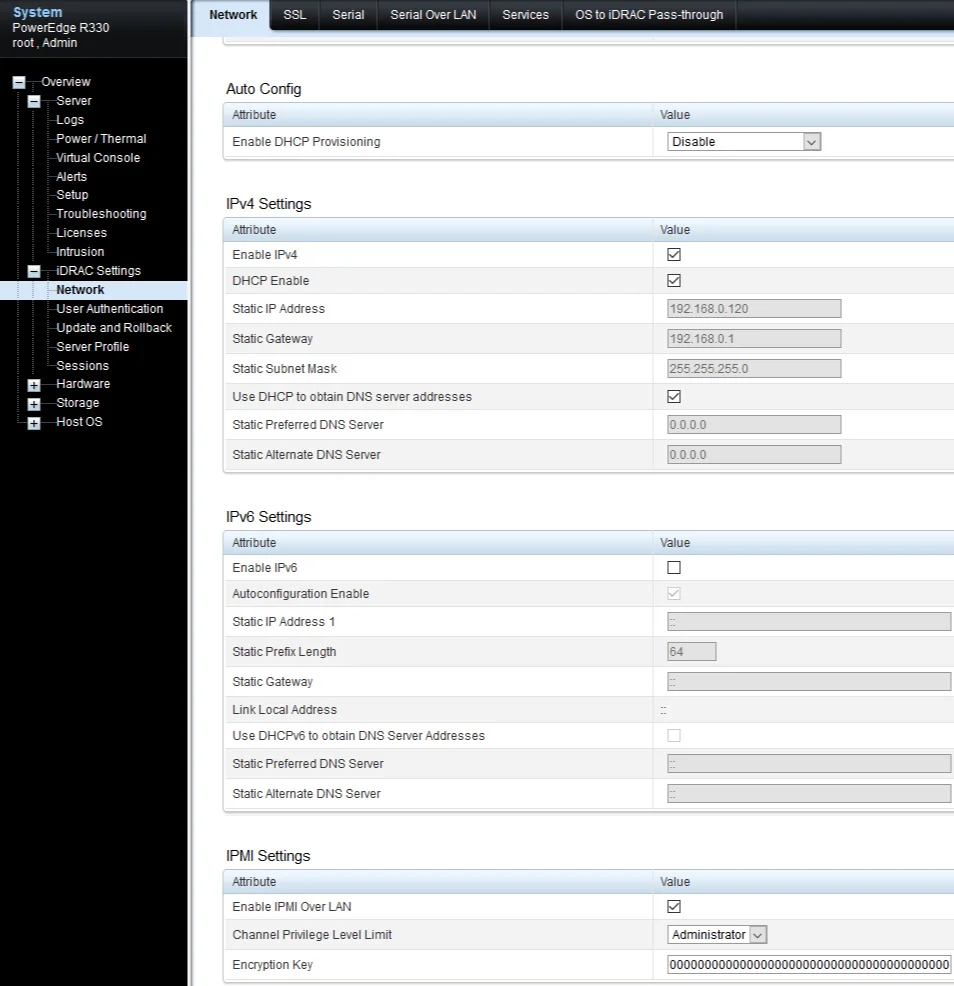Expand the Storage tree node

pyautogui.click(x=33, y=403)
